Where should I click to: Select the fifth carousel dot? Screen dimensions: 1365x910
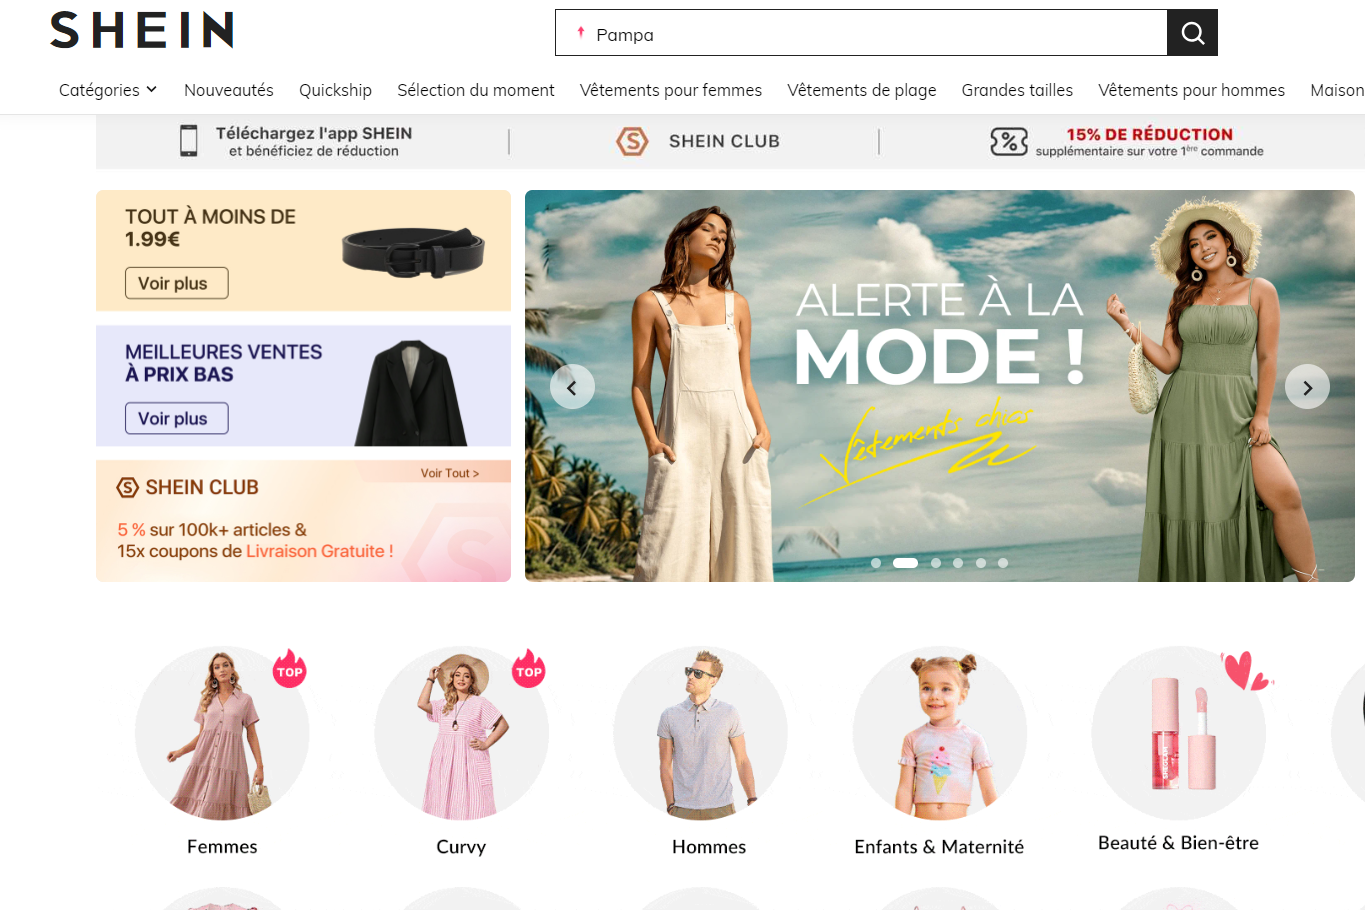pos(981,563)
